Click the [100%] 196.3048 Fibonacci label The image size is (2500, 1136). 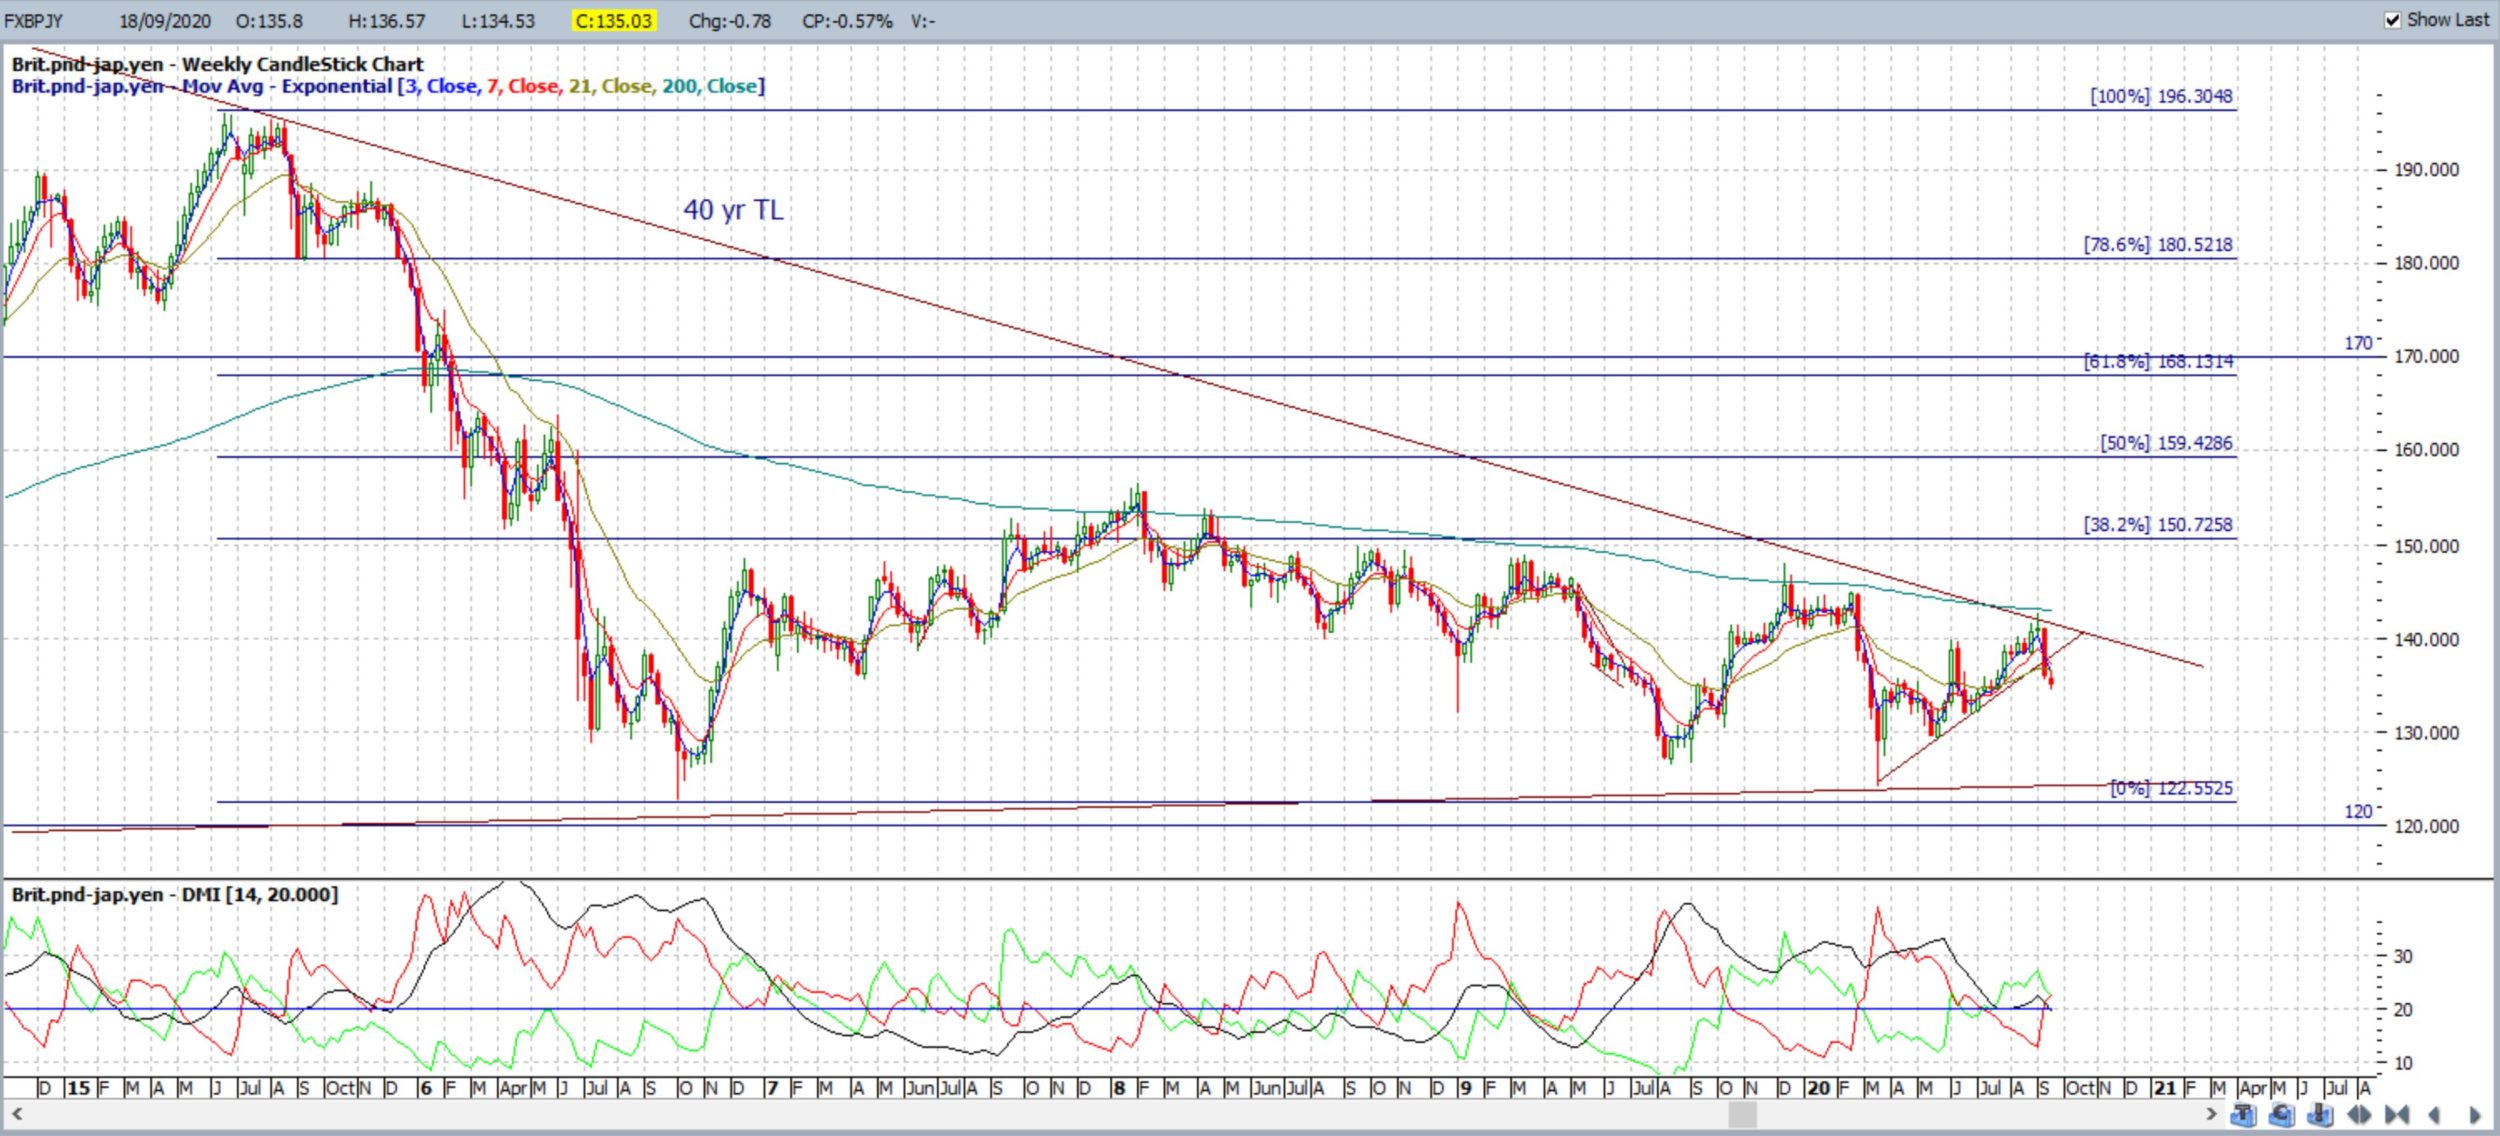pos(2161,96)
